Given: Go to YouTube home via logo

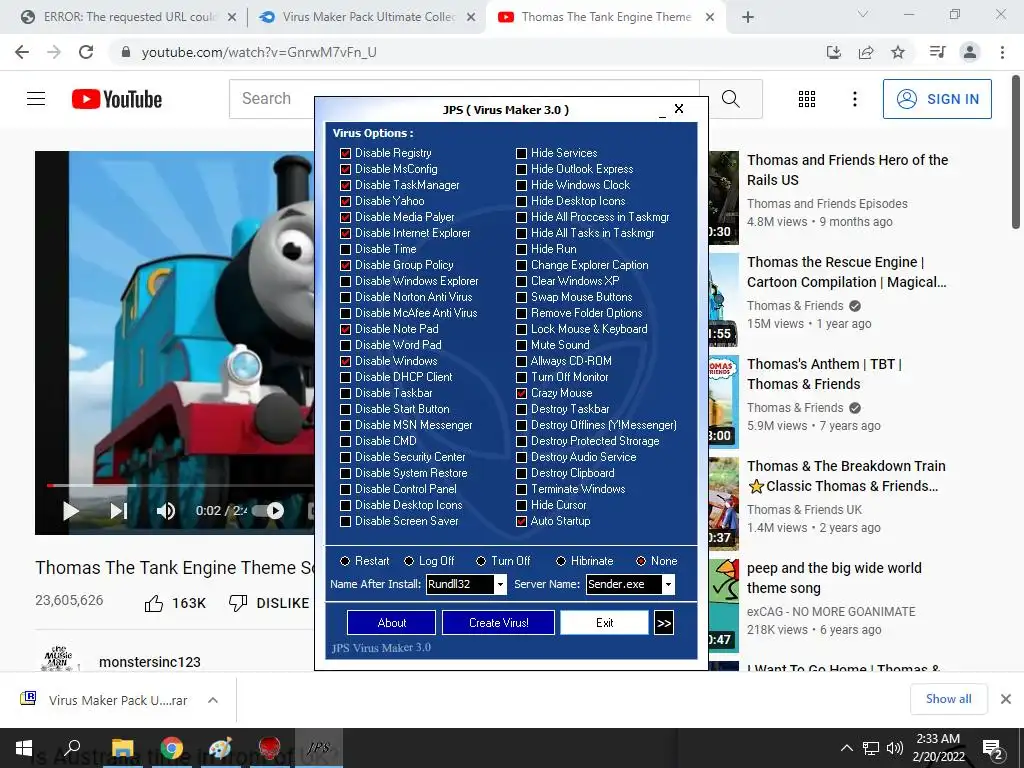Looking at the screenshot, I should (117, 99).
